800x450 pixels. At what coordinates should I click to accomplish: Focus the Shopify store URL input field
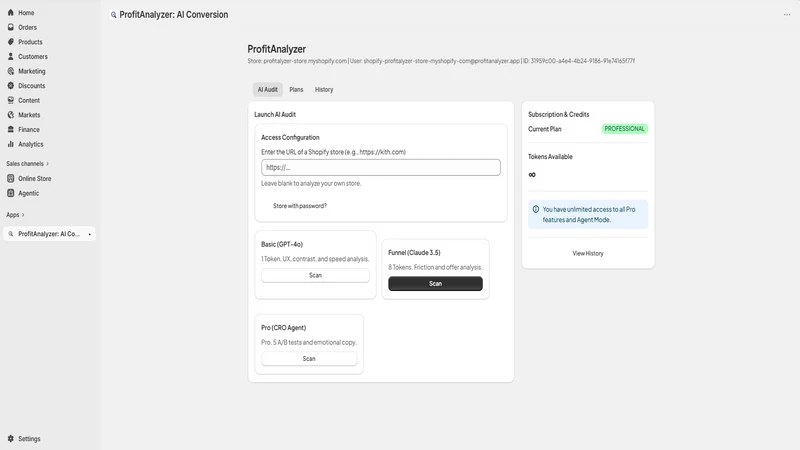381,167
